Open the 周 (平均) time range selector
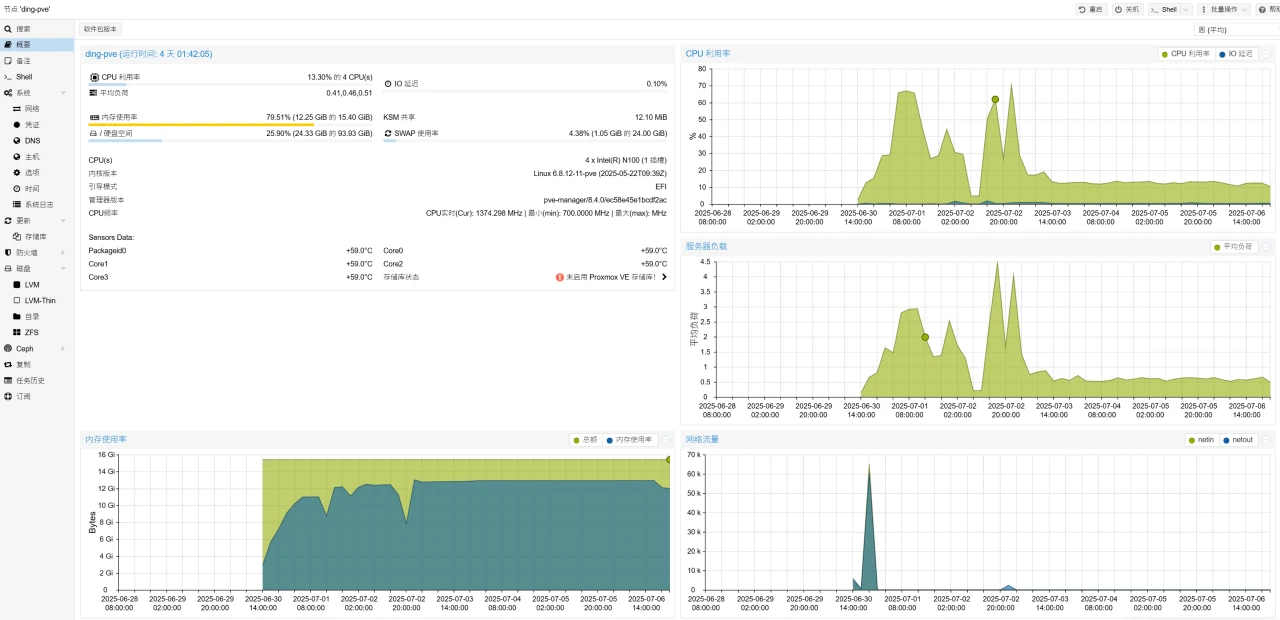This screenshot has height=620, width=1280. coord(1235,30)
